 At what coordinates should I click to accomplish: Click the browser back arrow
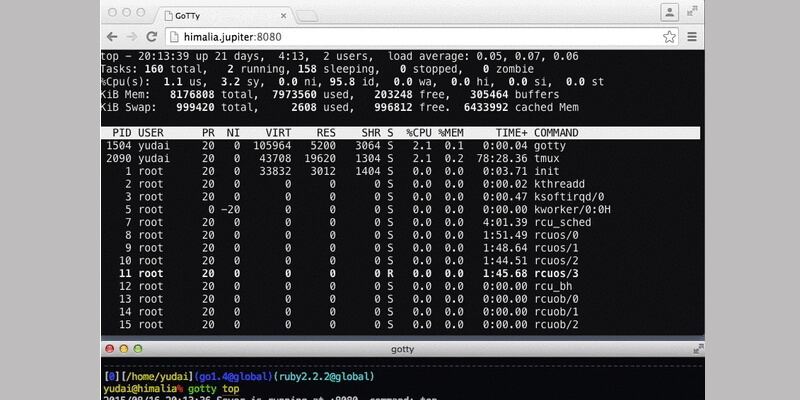pos(112,36)
